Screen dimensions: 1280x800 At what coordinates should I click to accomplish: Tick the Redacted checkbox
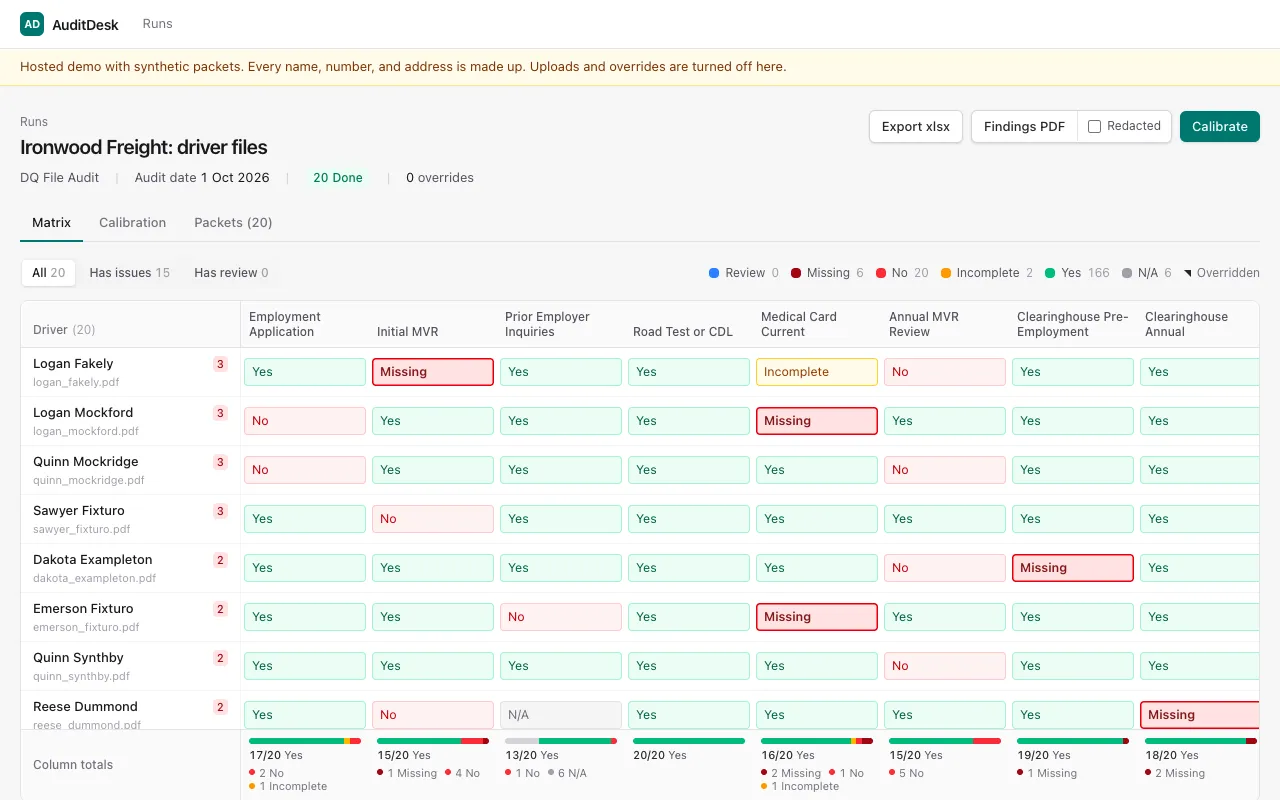coord(1094,127)
